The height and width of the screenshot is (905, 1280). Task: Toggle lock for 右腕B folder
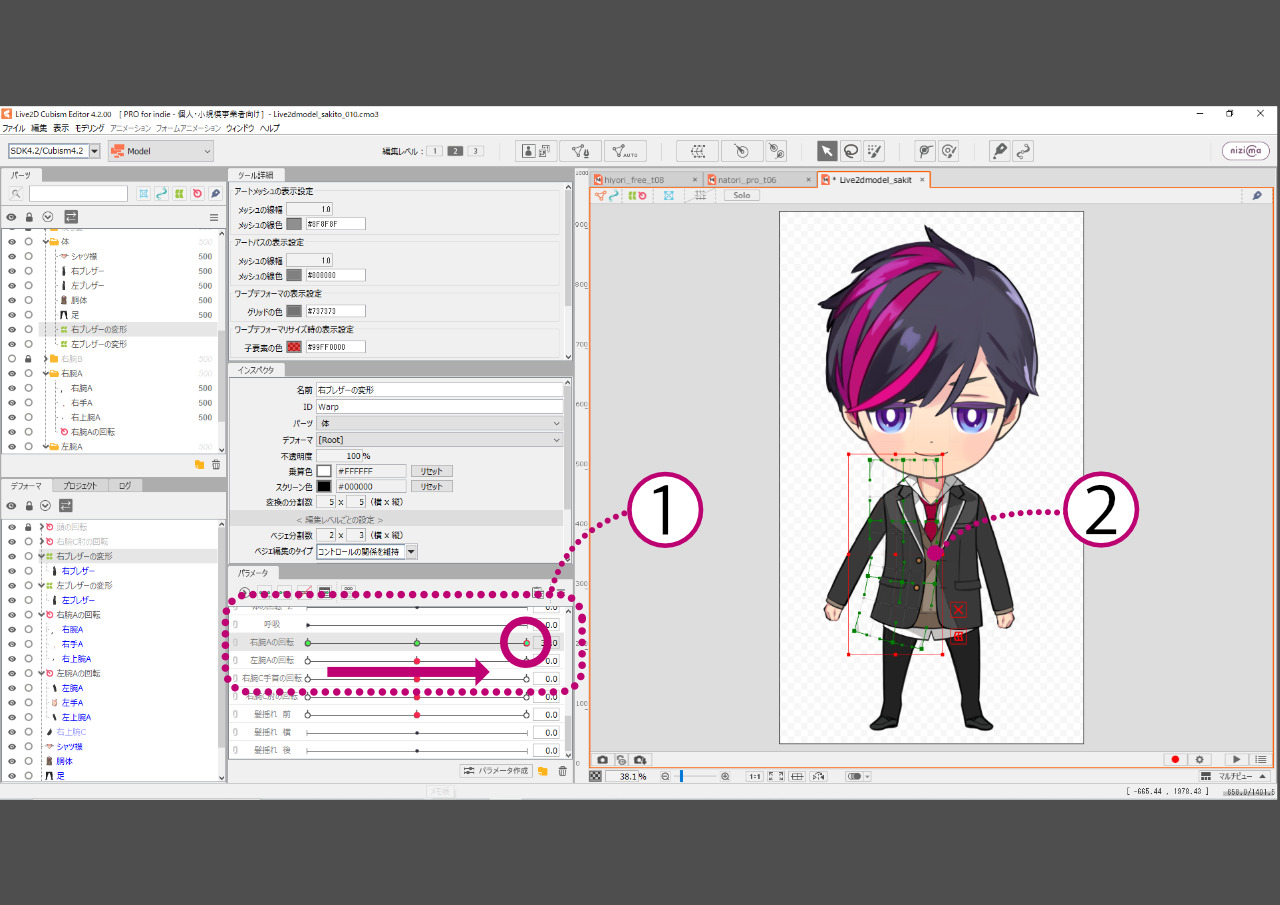point(29,358)
